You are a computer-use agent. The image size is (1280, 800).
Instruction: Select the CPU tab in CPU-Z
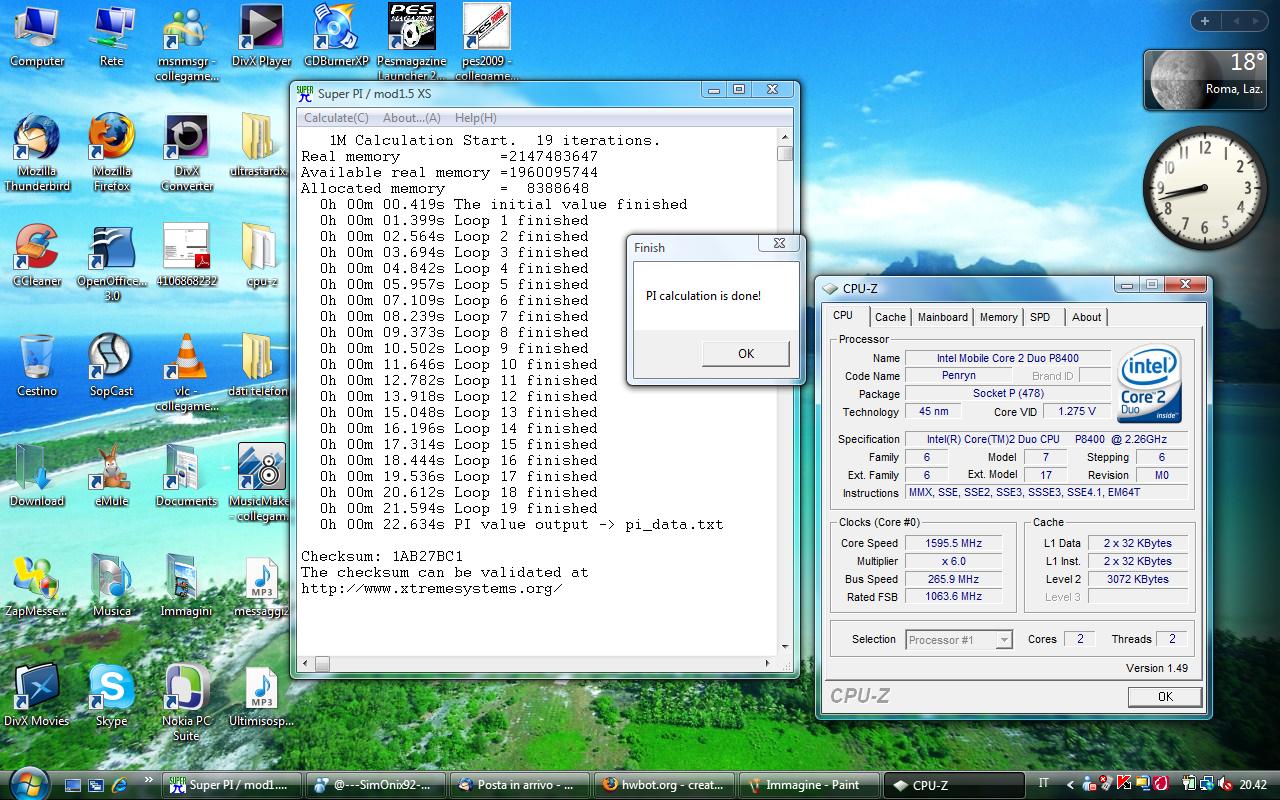pos(844,315)
